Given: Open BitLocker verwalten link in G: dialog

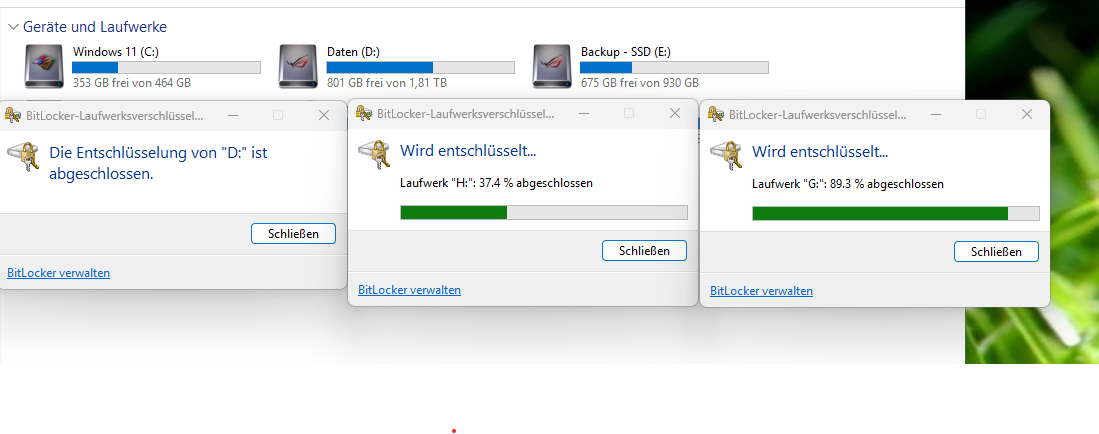Looking at the screenshot, I should (761, 290).
